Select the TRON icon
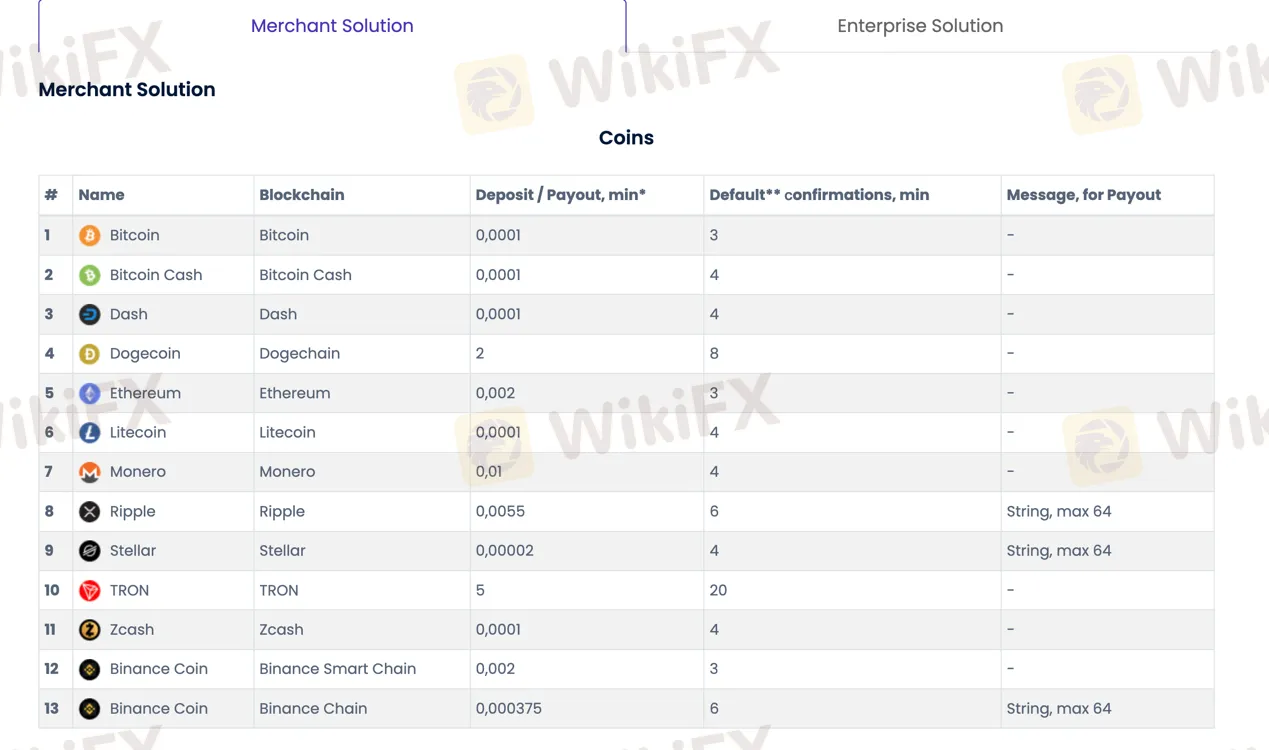Image resolution: width=1269 pixels, height=750 pixels. [x=89, y=590]
